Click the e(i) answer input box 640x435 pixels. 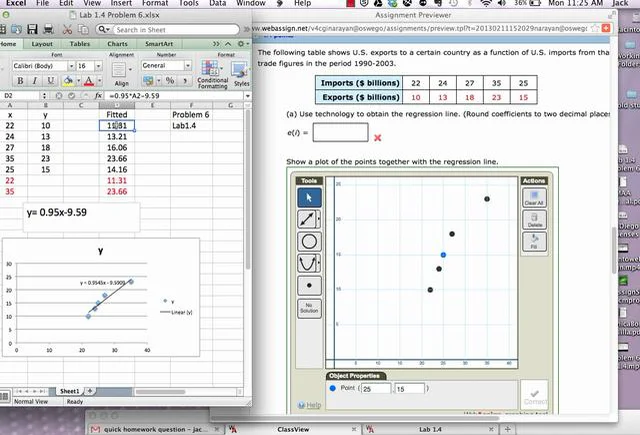[x=340, y=132]
